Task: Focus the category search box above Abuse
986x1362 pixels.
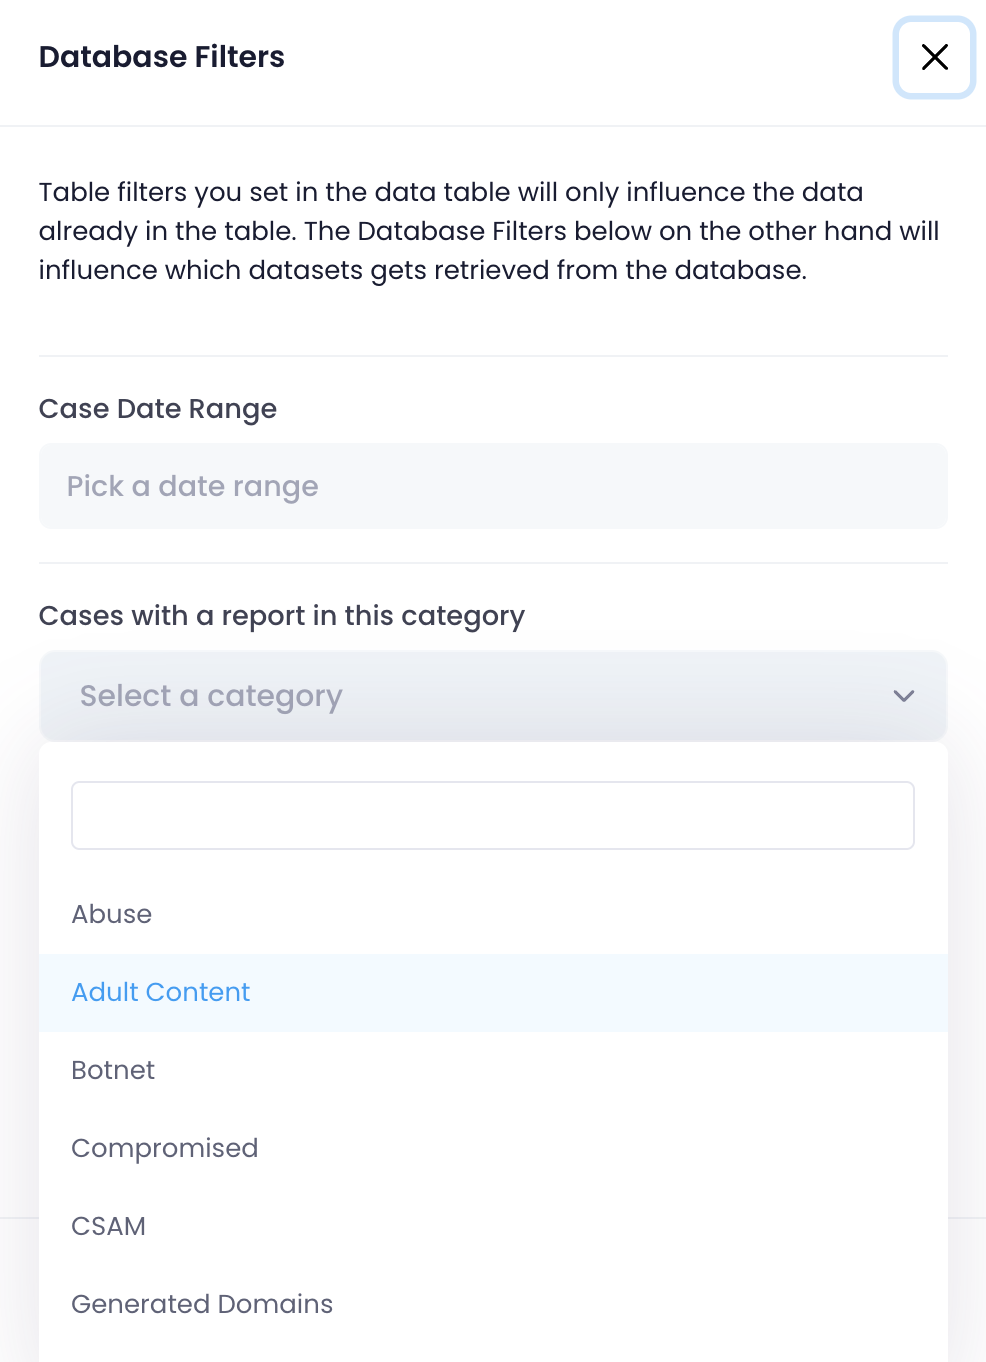Action: [x=492, y=815]
